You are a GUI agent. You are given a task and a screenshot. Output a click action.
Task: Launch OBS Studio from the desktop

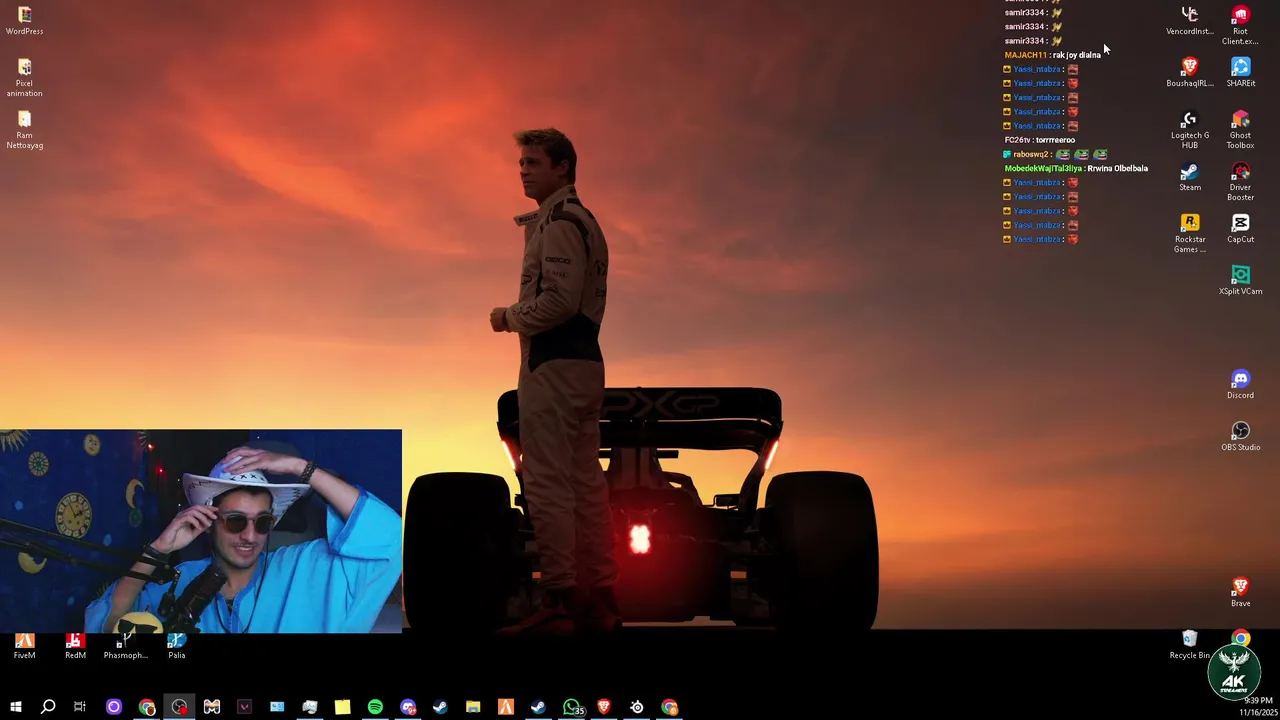coord(1240,437)
